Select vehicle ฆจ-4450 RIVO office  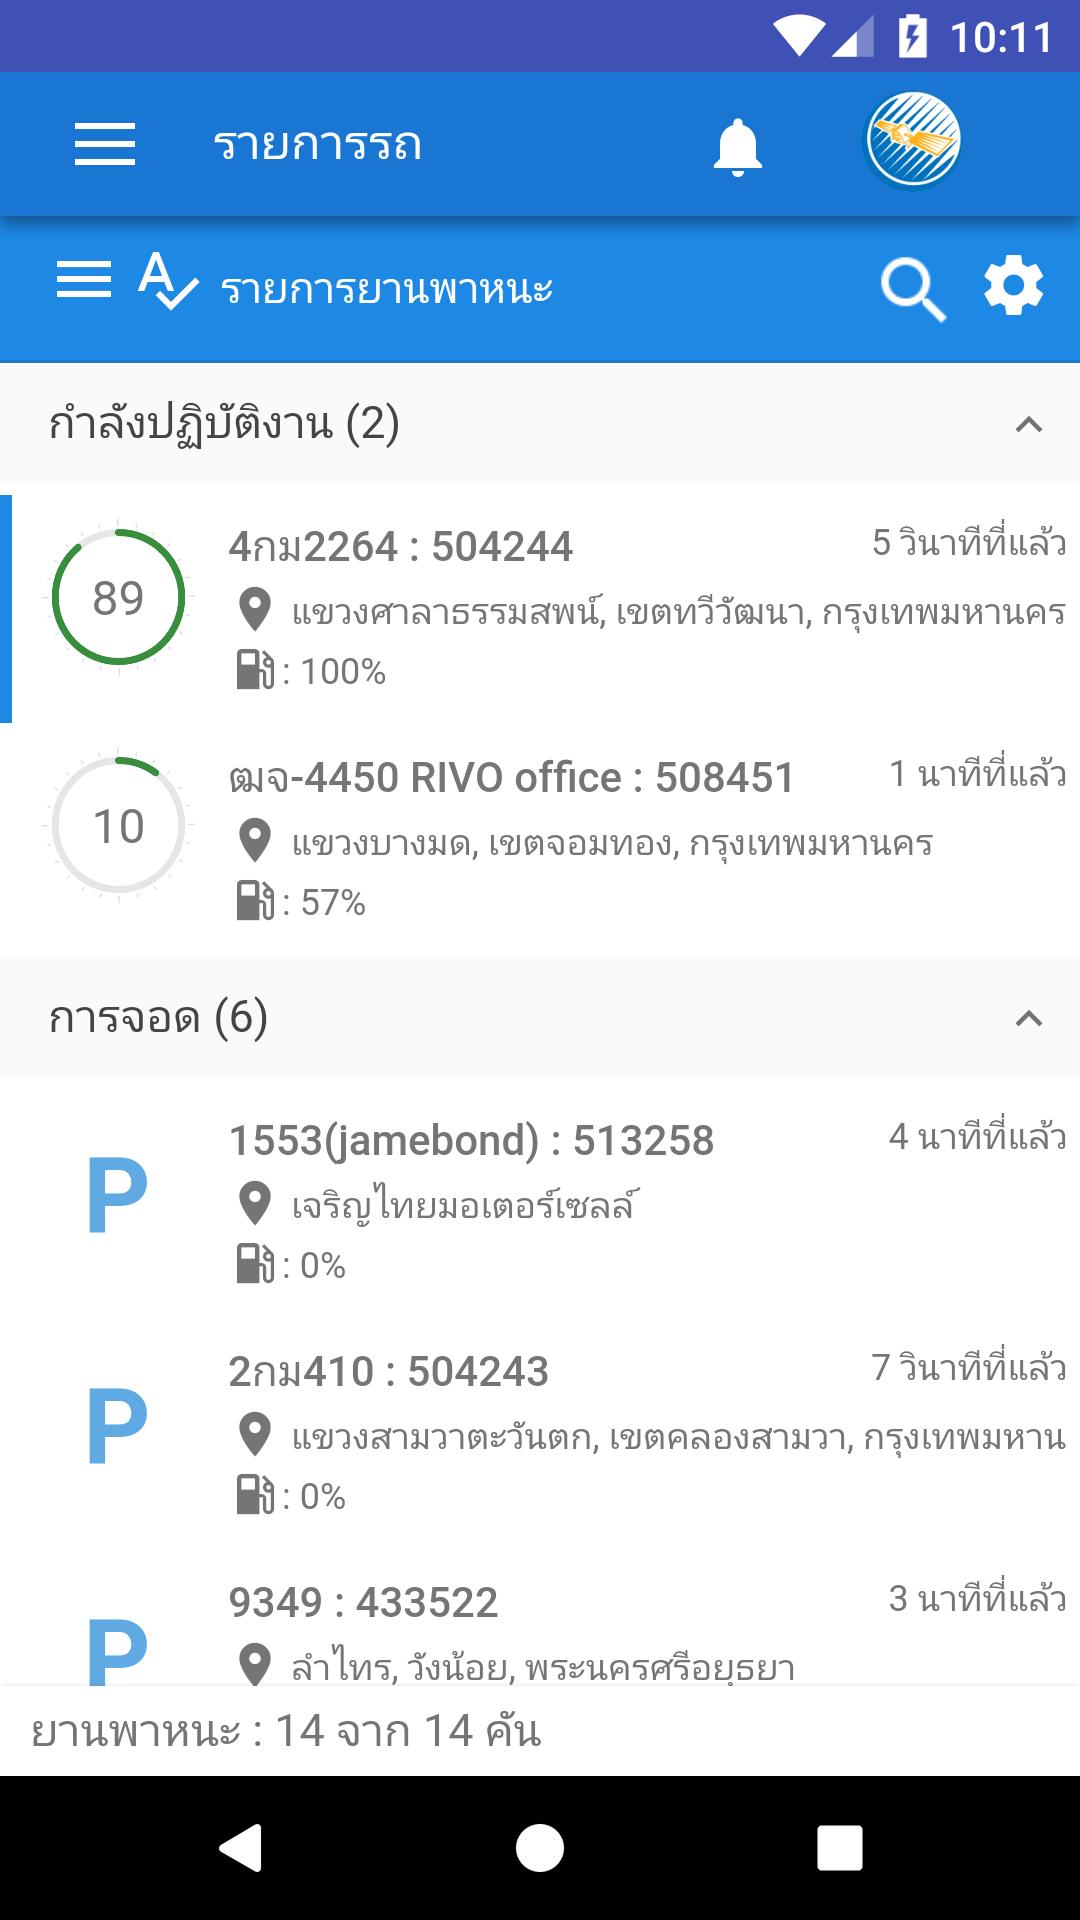click(540, 839)
